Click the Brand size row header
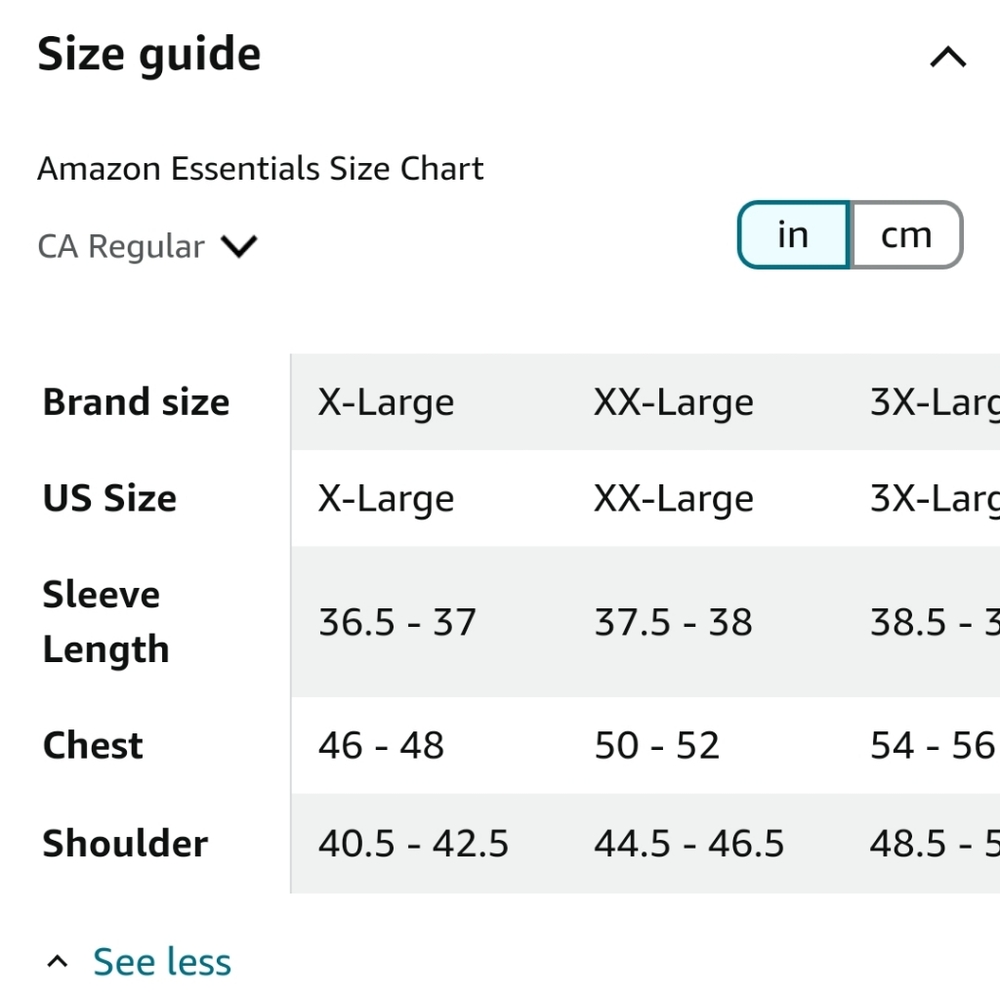Viewport: 1000px width, 998px height. tap(135, 401)
